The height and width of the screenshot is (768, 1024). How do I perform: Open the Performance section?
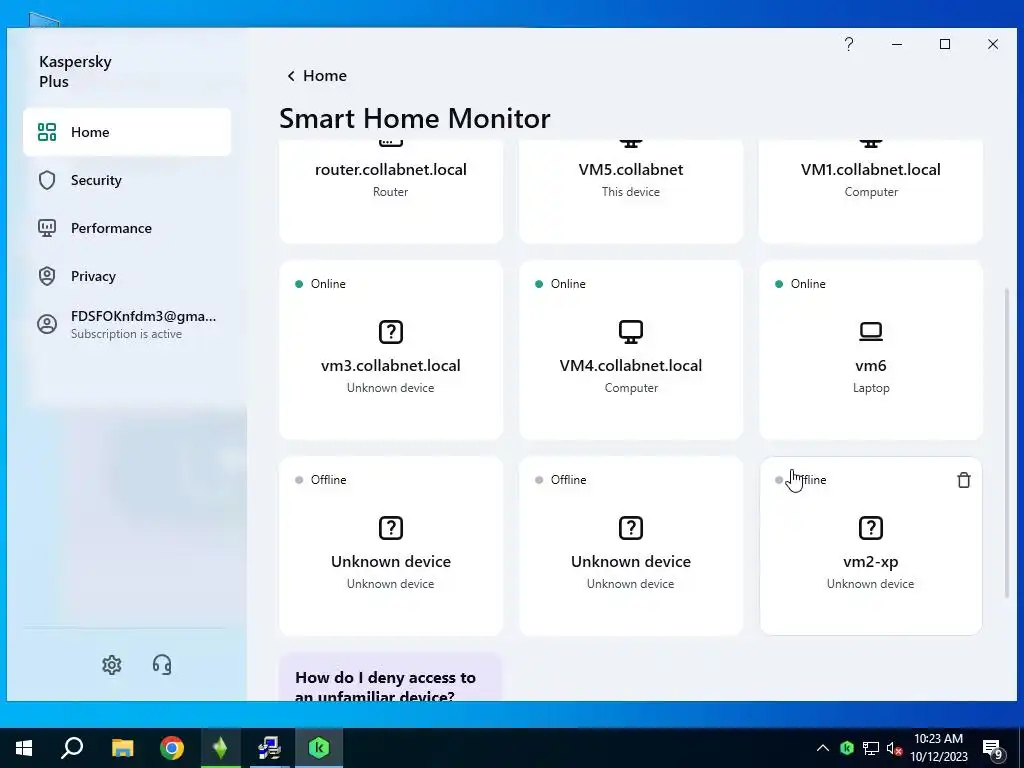127,228
